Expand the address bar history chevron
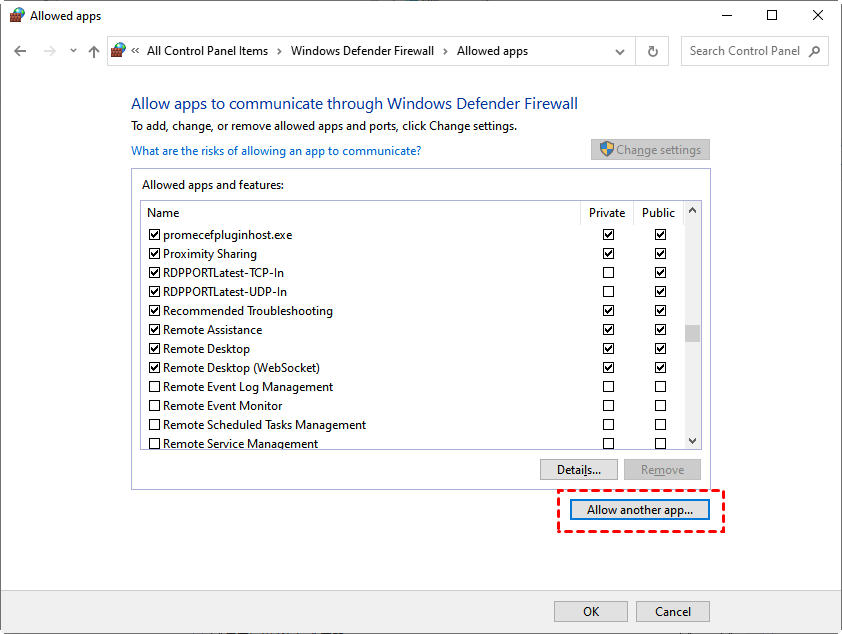 coord(620,52)
